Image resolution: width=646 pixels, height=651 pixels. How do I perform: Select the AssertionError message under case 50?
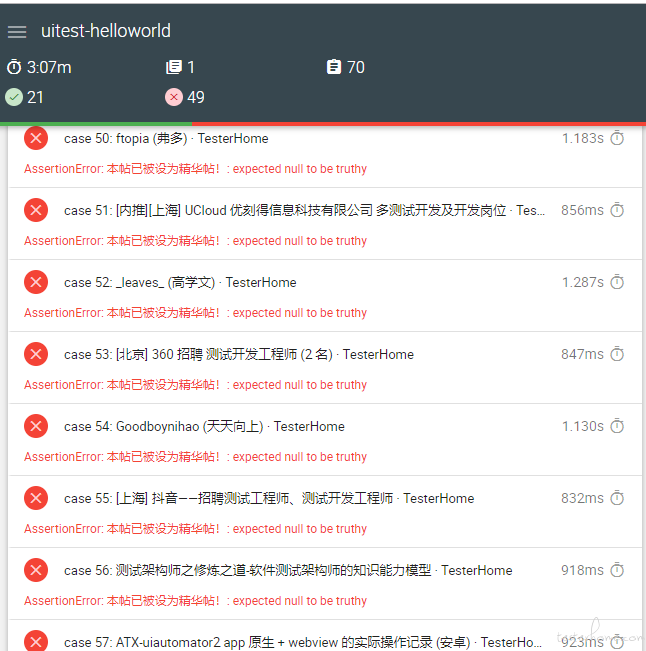(x=196, y=169)
